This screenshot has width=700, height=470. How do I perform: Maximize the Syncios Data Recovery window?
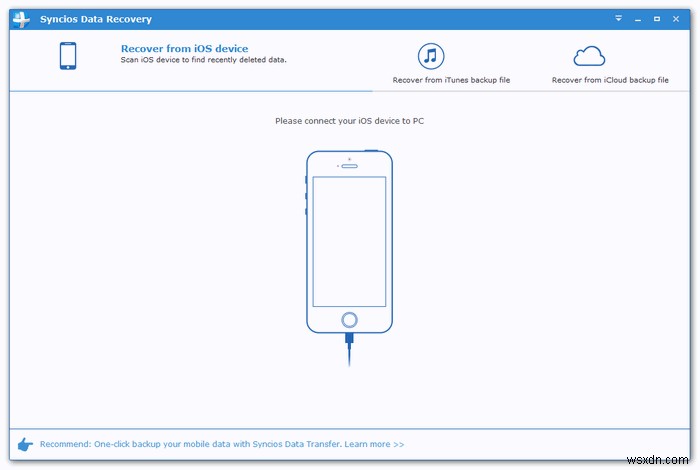[x=657, y=19]
